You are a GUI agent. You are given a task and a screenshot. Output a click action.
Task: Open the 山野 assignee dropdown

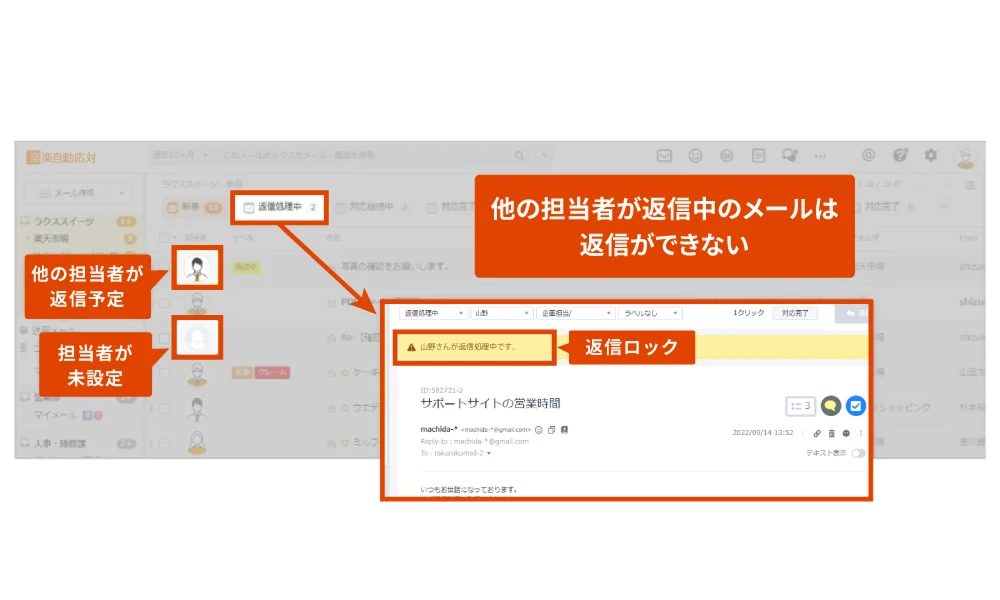(x=501, y=313)
